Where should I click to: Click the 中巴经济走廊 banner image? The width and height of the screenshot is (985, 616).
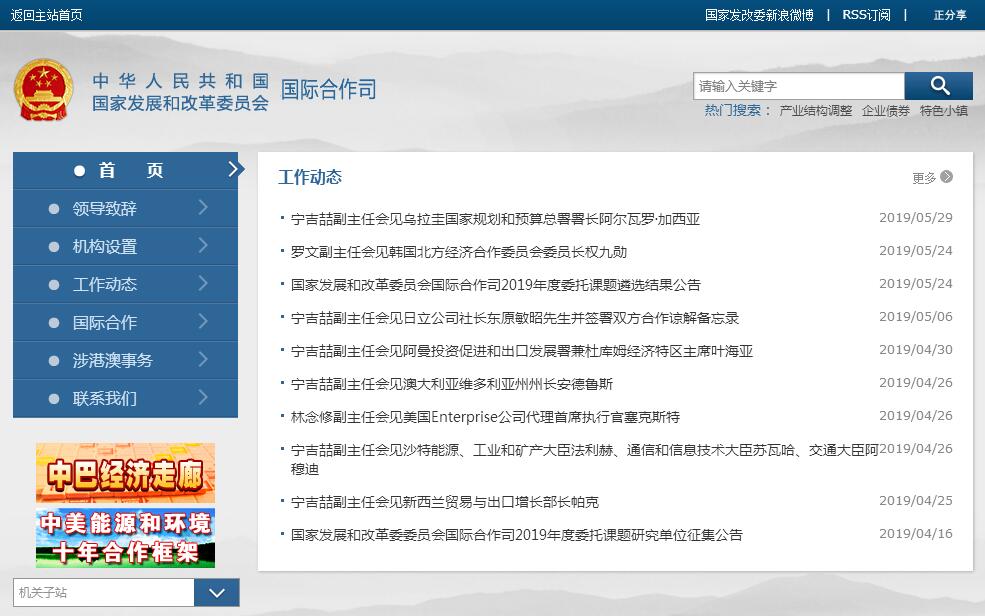click(x=125, y=473)
